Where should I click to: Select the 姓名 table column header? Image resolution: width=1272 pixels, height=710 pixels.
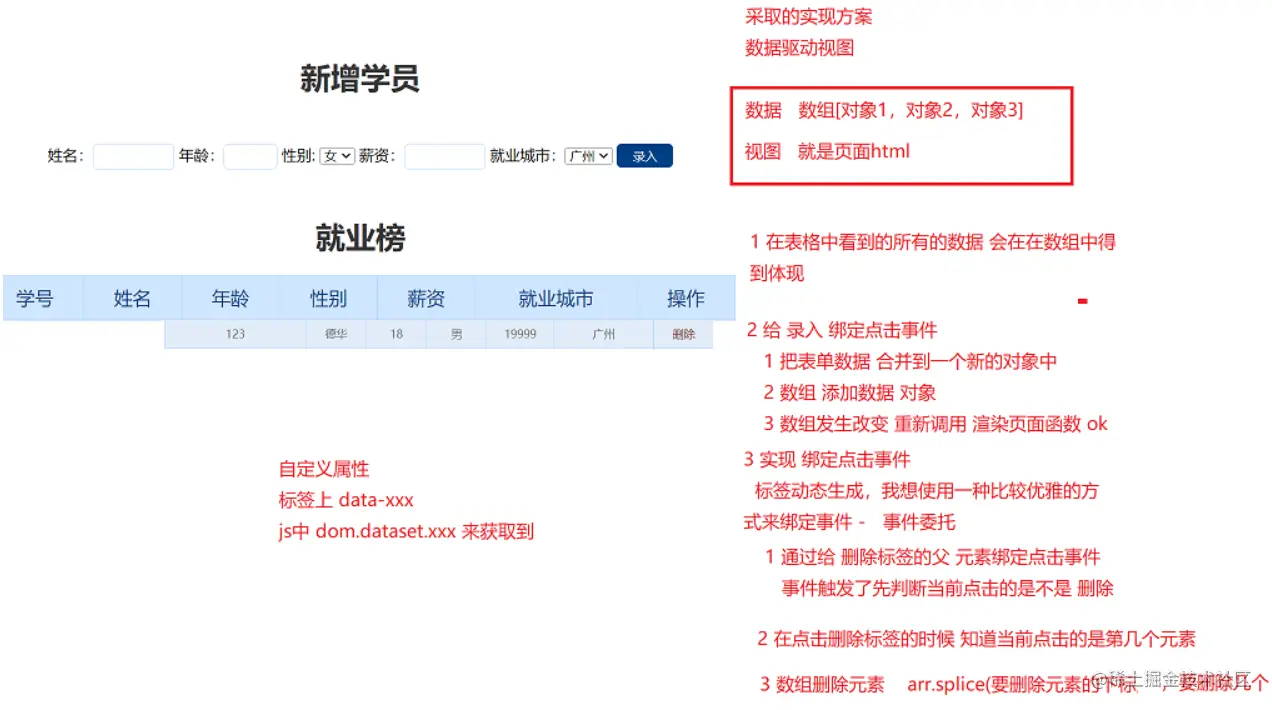click(132, 298)
